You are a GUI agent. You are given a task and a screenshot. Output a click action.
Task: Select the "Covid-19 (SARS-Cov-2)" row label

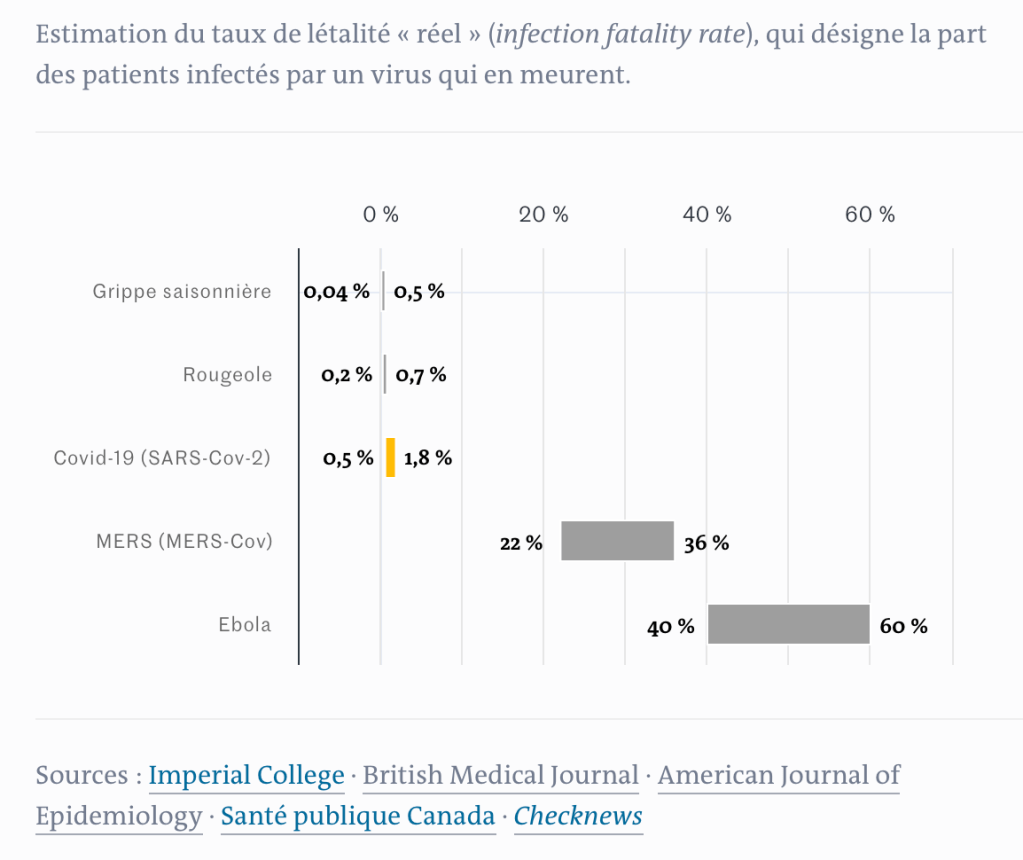click(x=162, y=458)
